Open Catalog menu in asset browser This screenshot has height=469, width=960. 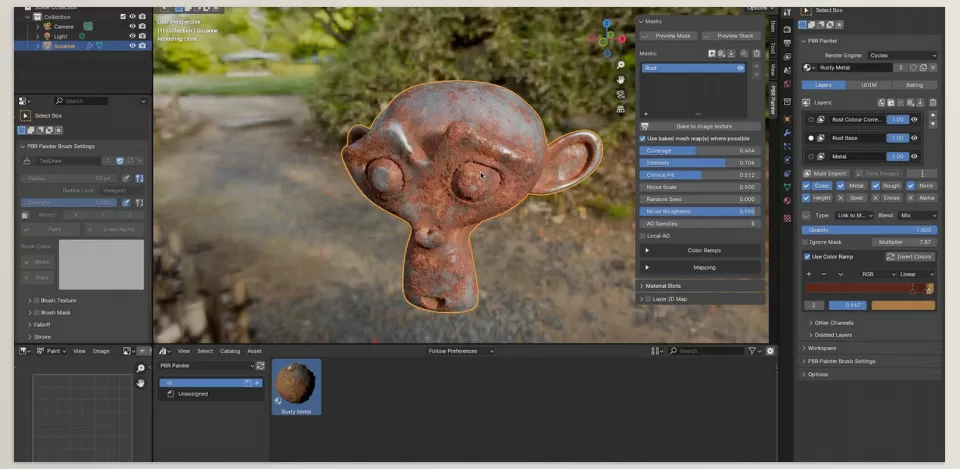point(230,351)
